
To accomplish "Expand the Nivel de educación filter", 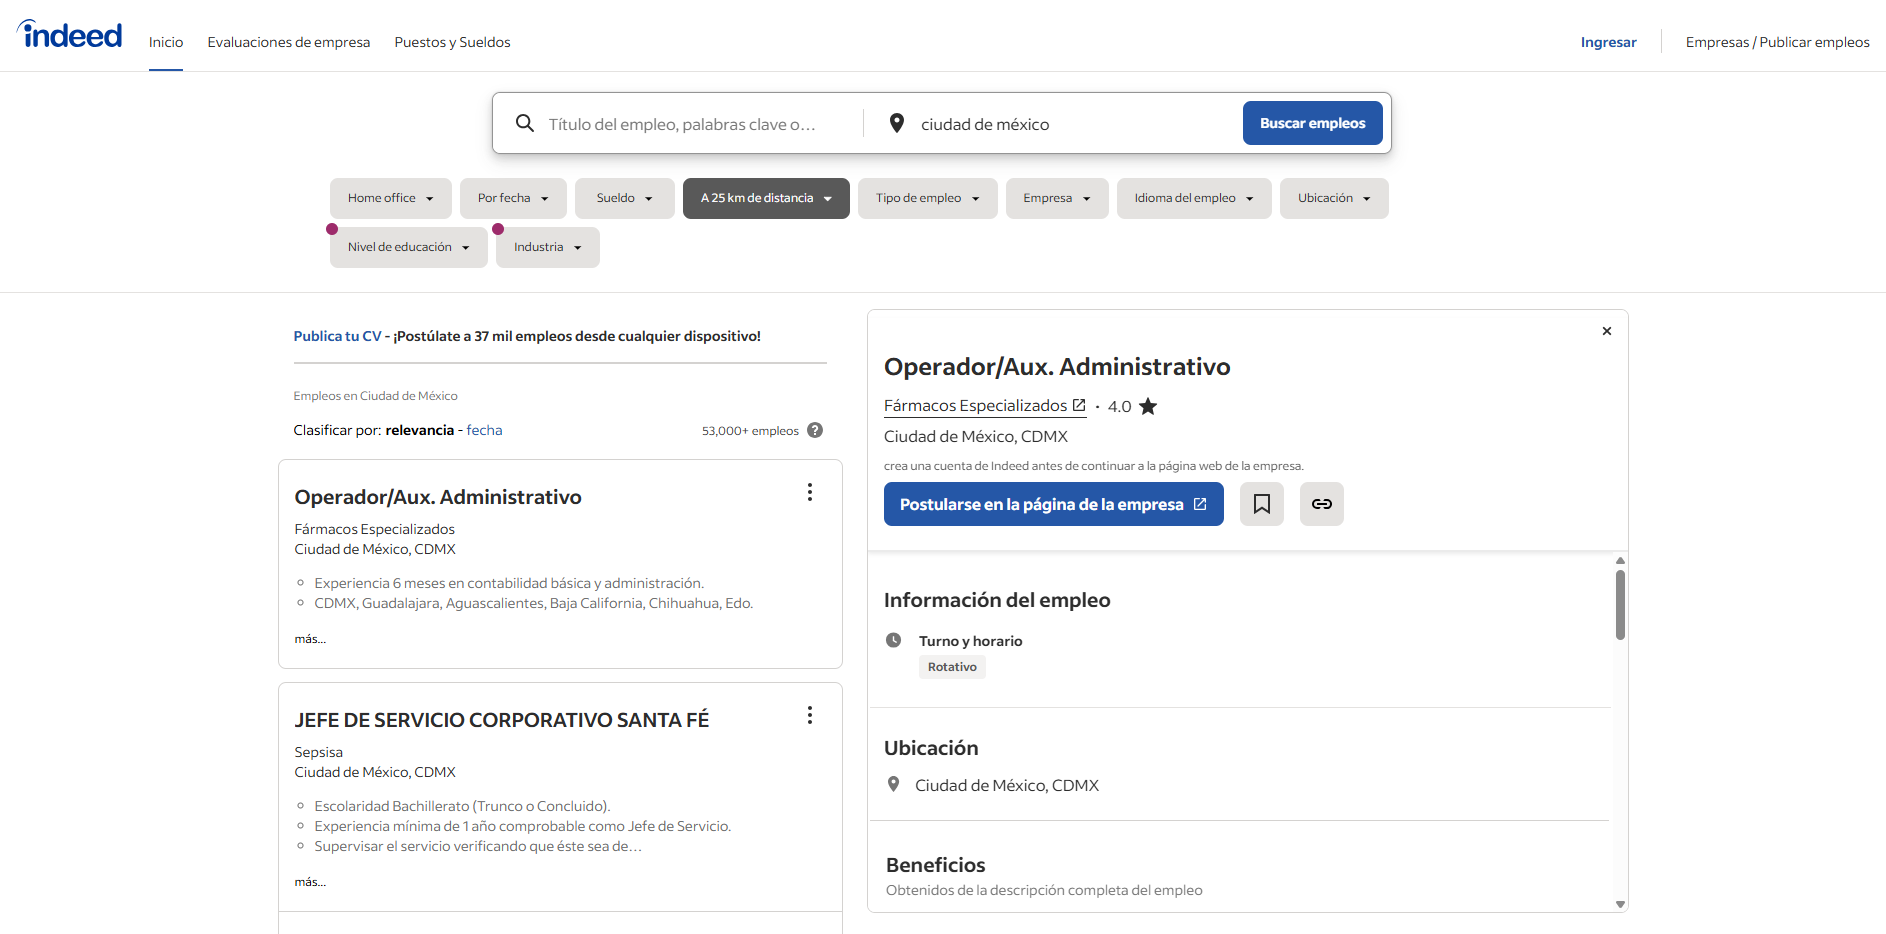I will click(409, 247).
